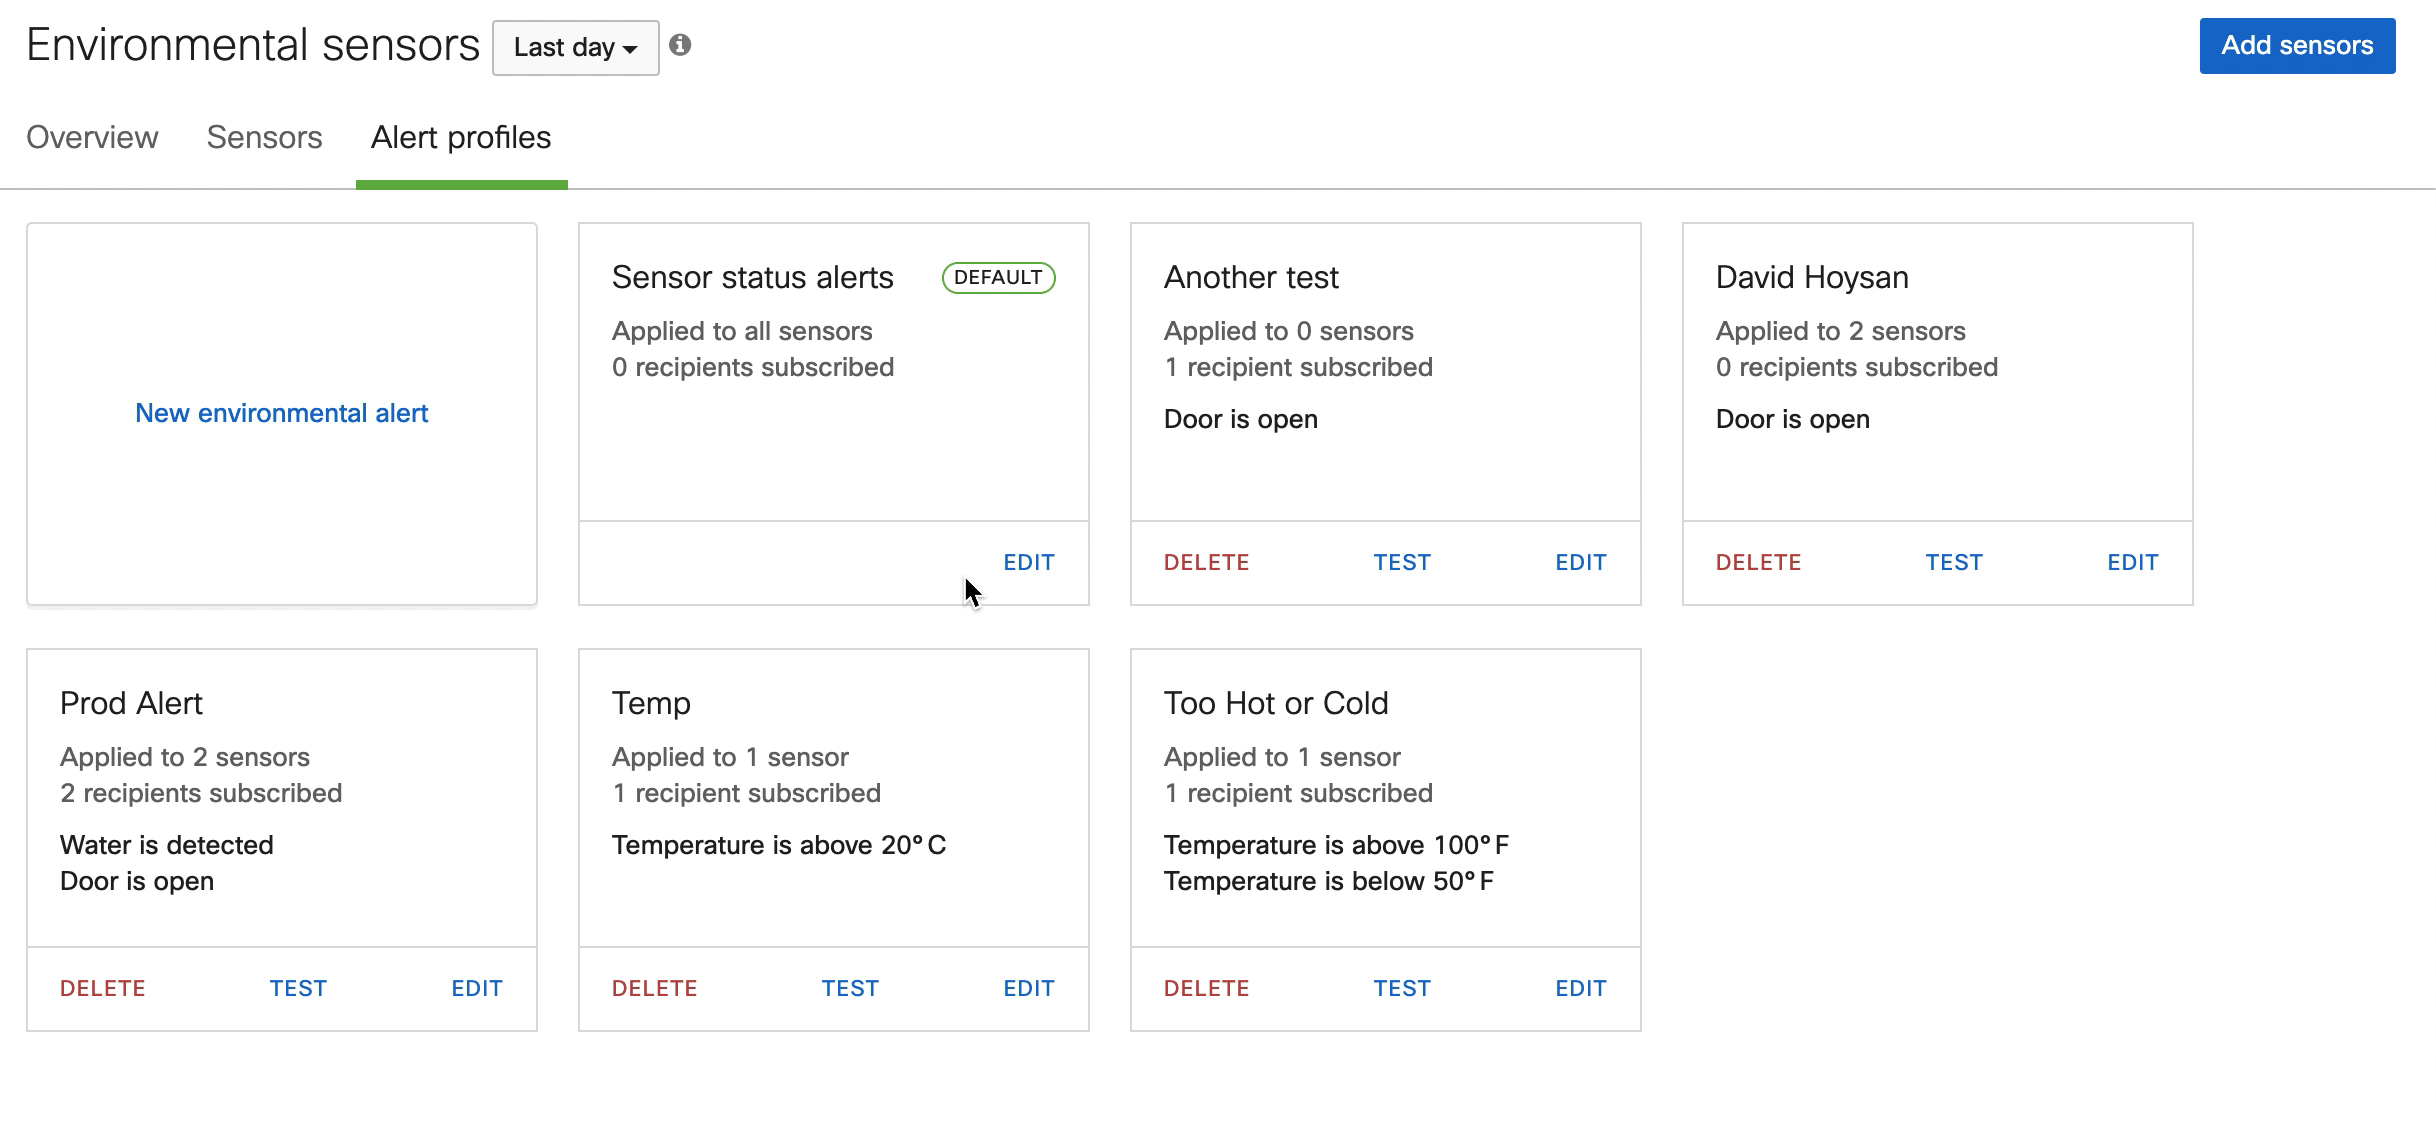Test the David Hoysan alert profile

[1953, 562]
